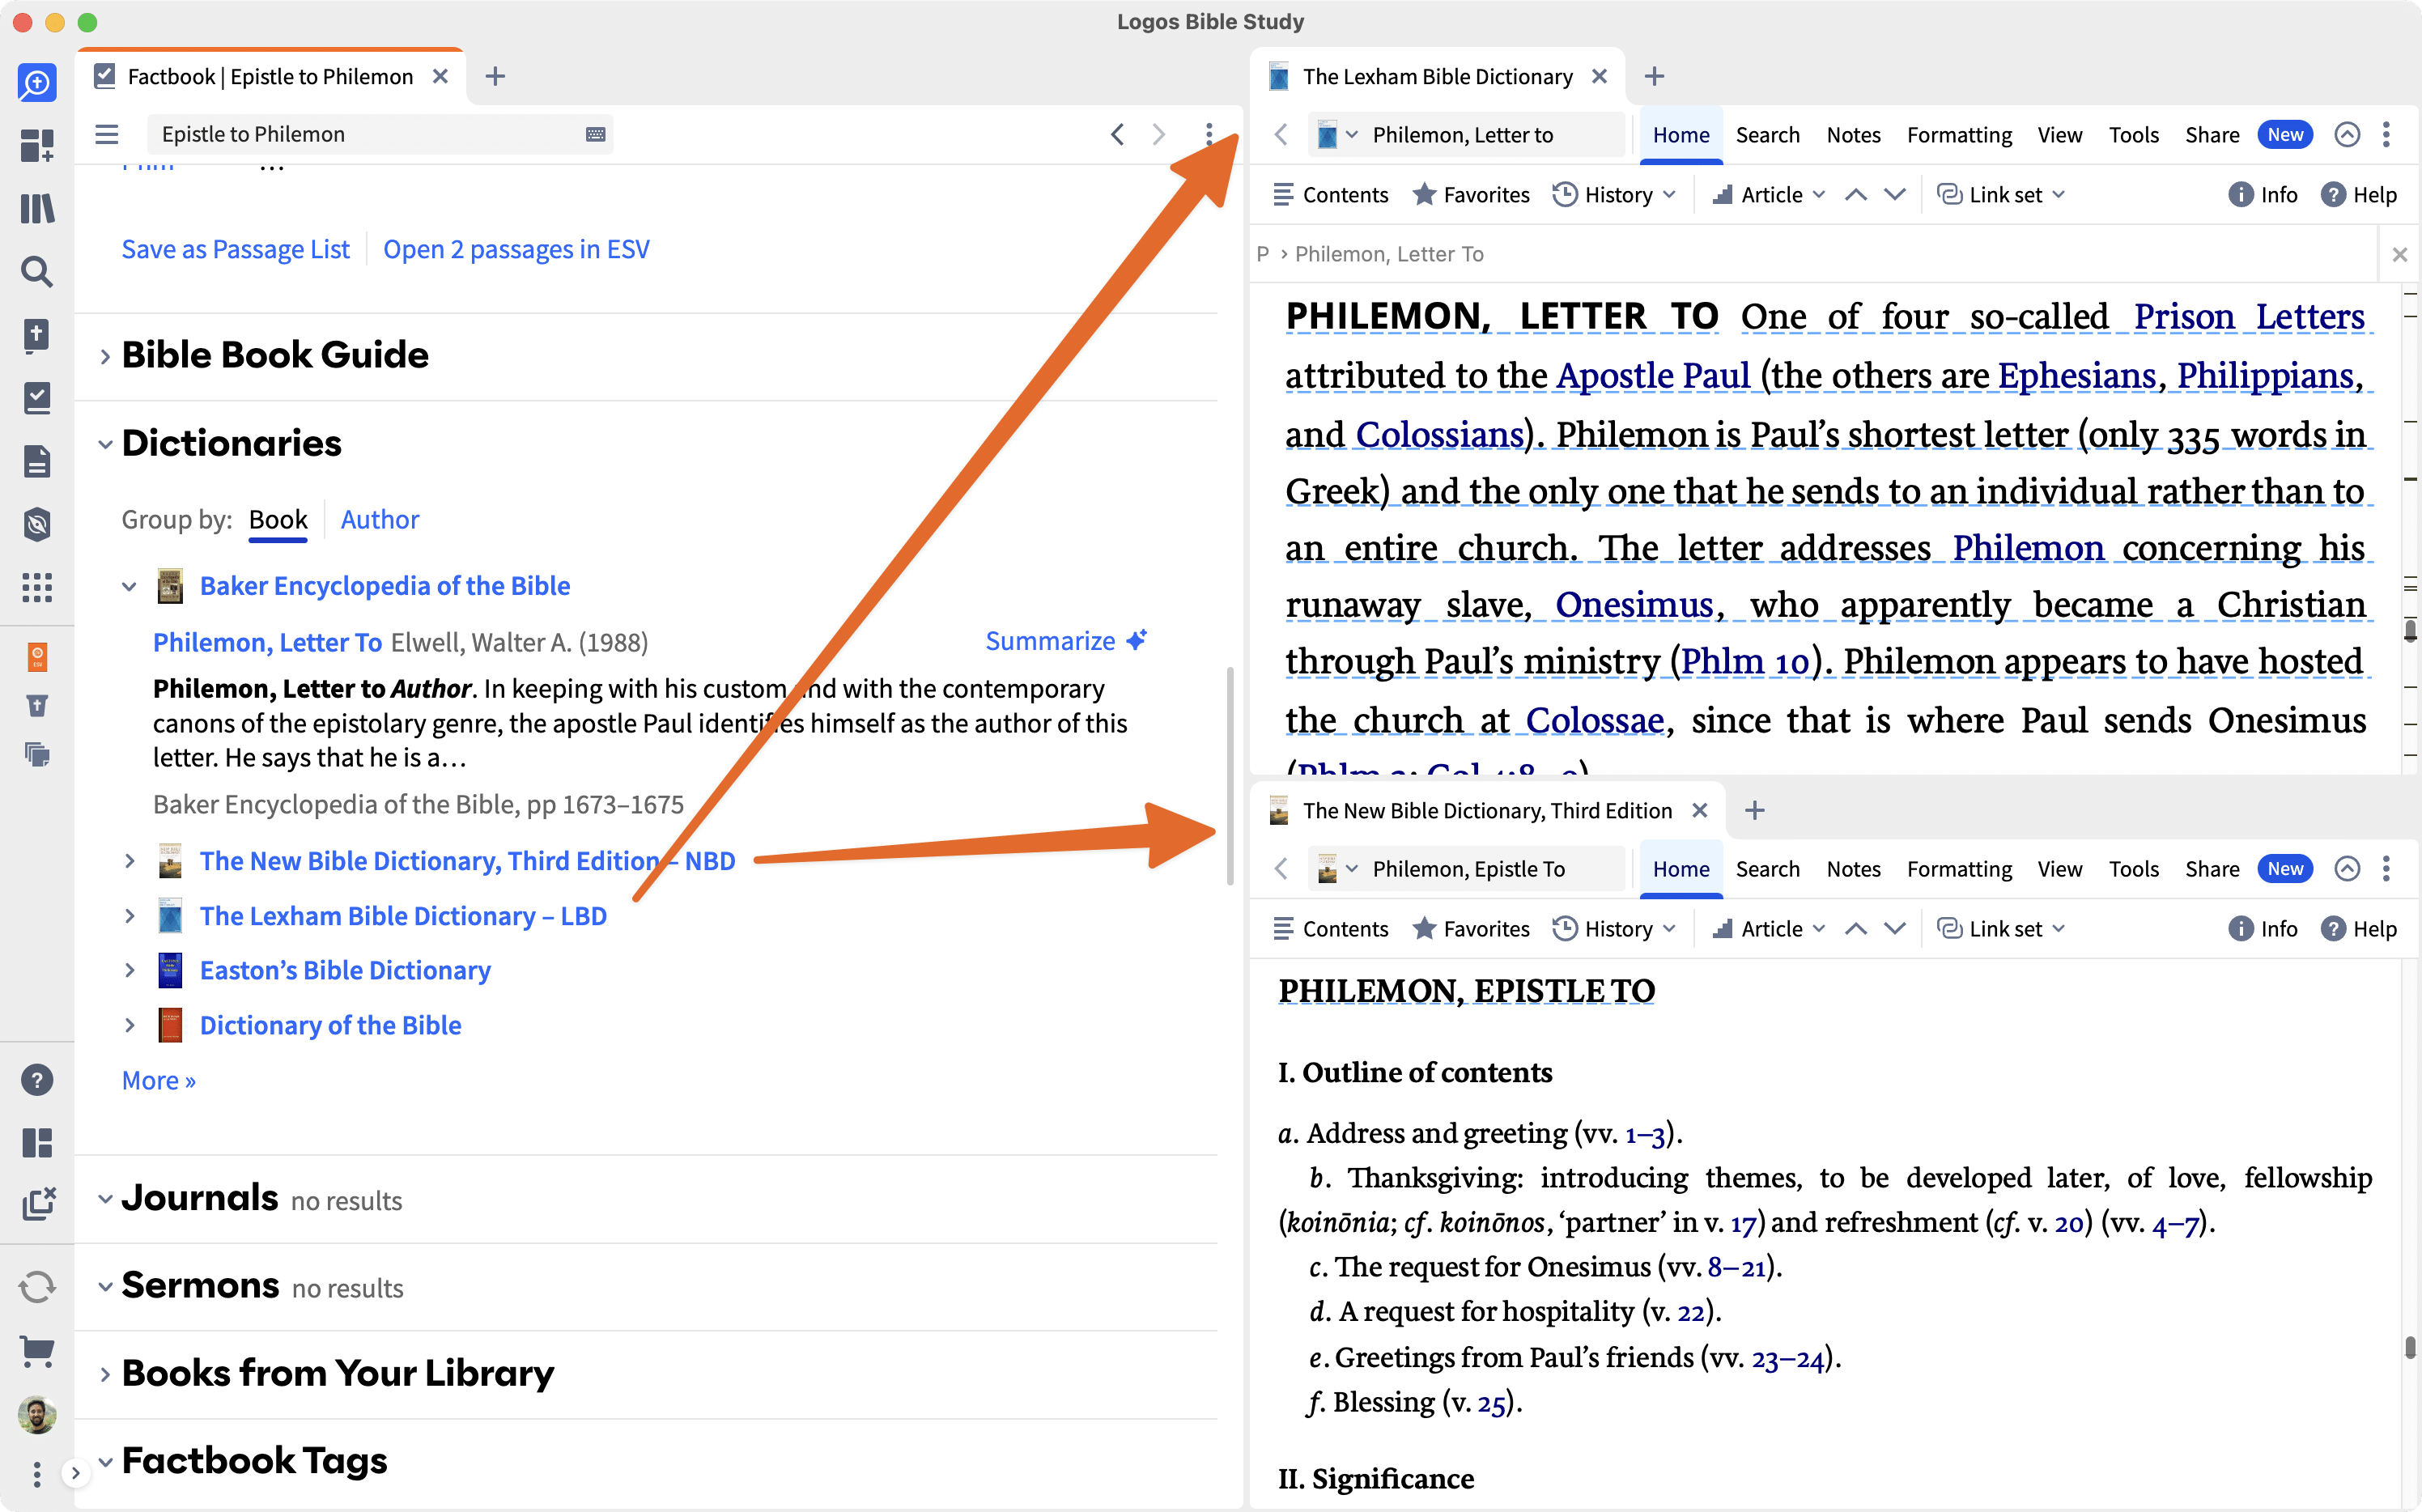Click Save as Passage List link
The height and width of the screenshot is (1512, 2422).
pos(236,249)
